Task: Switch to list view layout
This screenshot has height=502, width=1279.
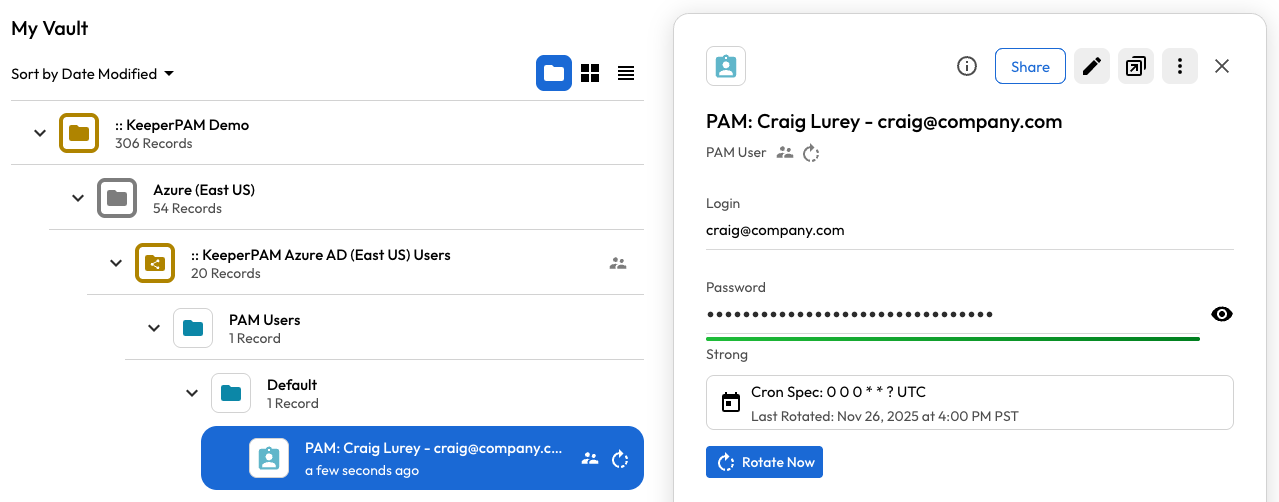Action: [x=626, y=73]
